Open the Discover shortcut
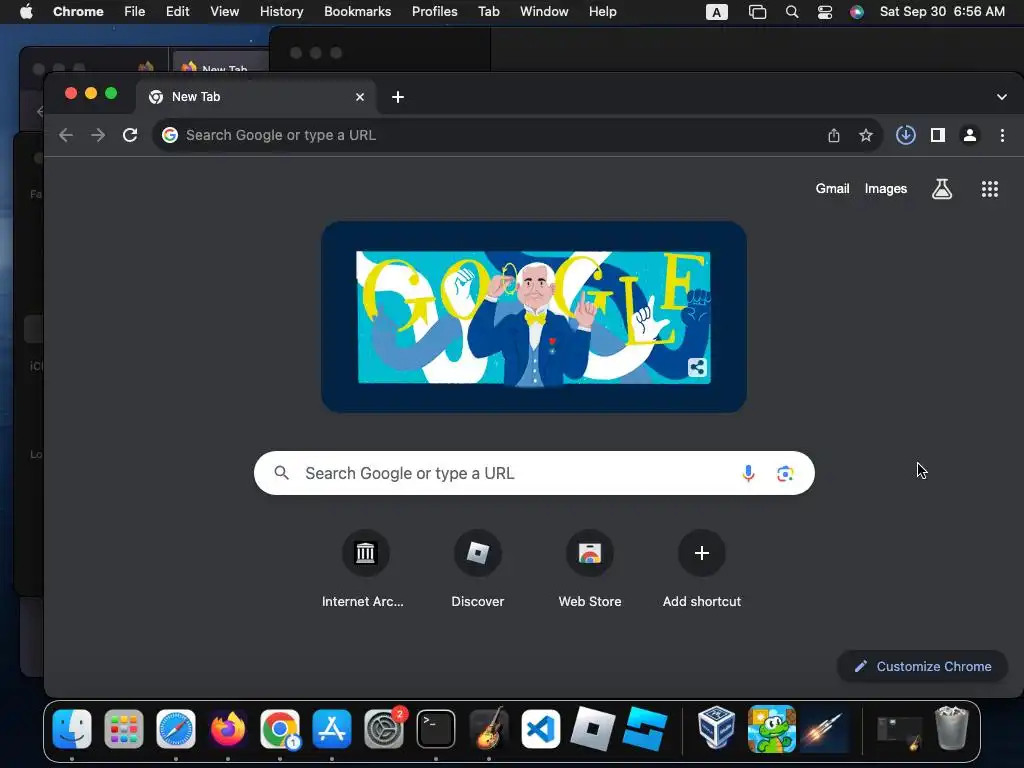The image size is (1024, 768). 477,569
